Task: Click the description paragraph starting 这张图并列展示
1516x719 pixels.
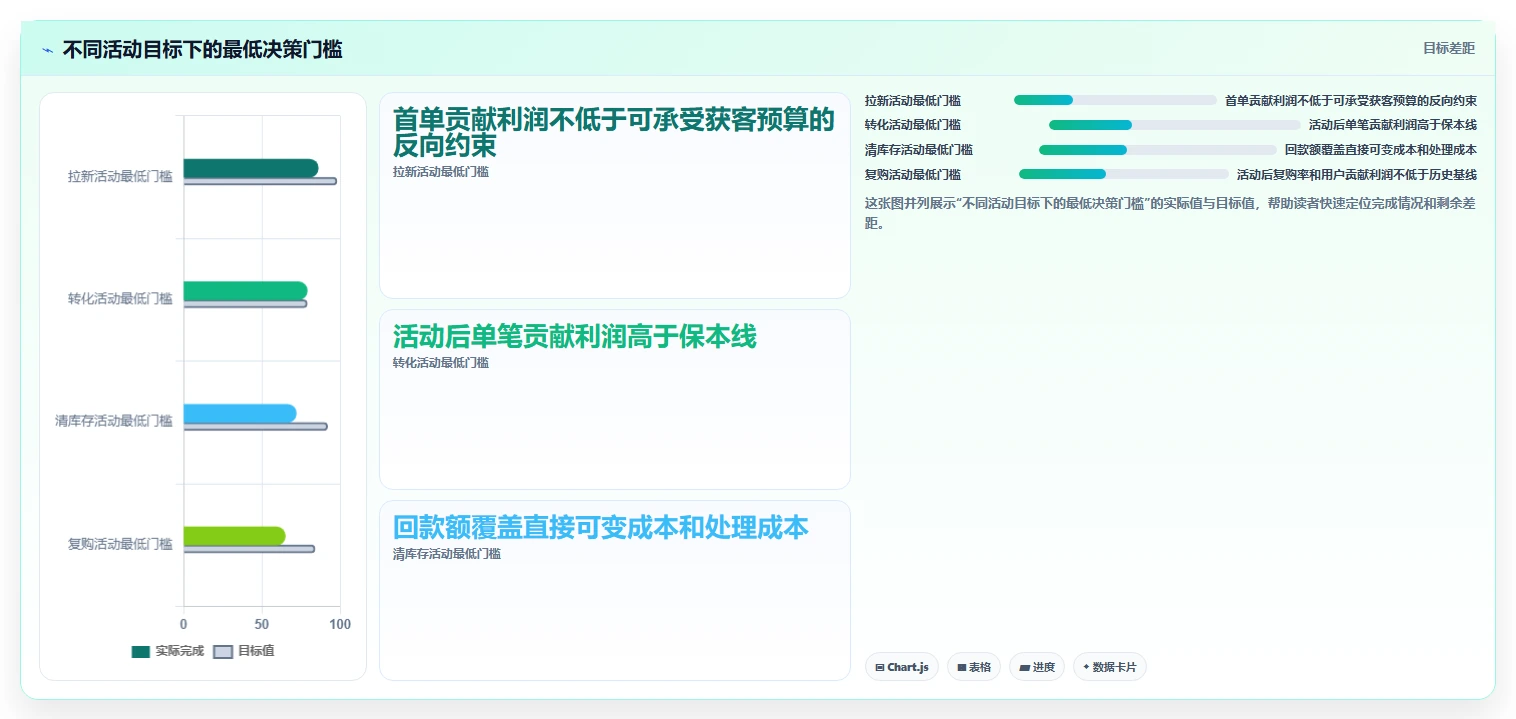Action: (1171, 213)
